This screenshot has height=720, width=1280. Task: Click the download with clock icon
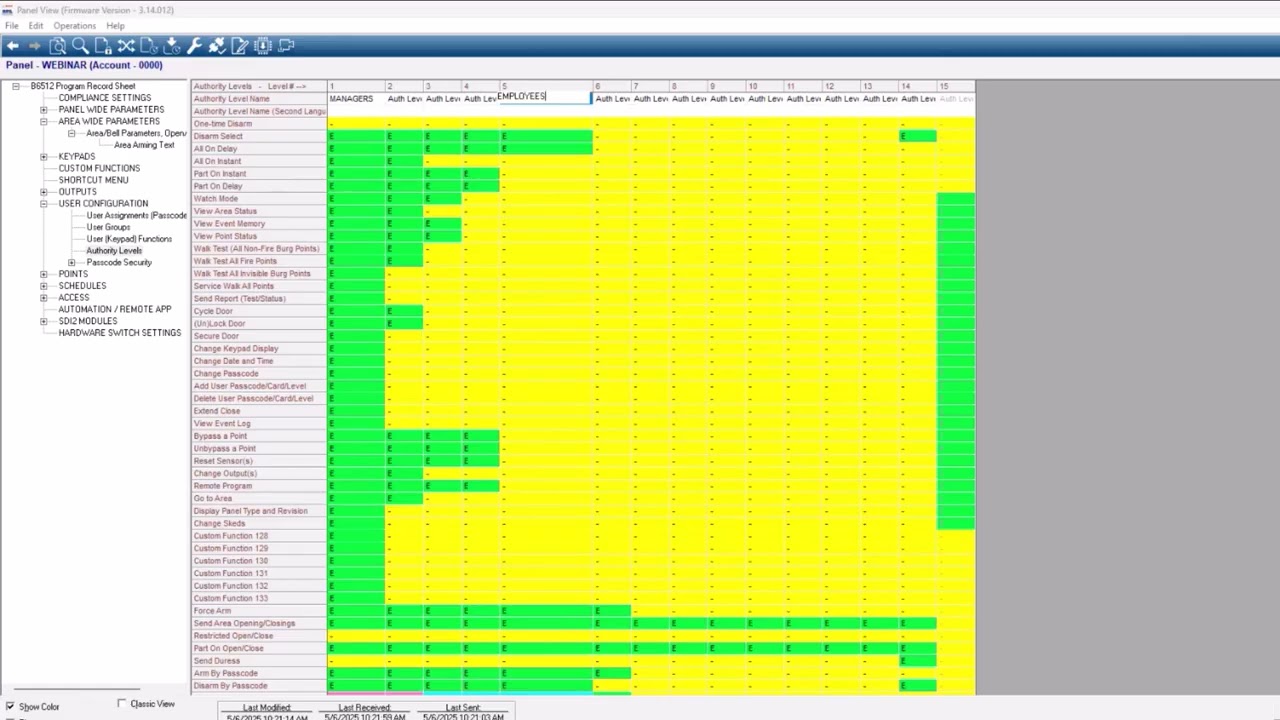pyautogui.click(x=172, y=45)
